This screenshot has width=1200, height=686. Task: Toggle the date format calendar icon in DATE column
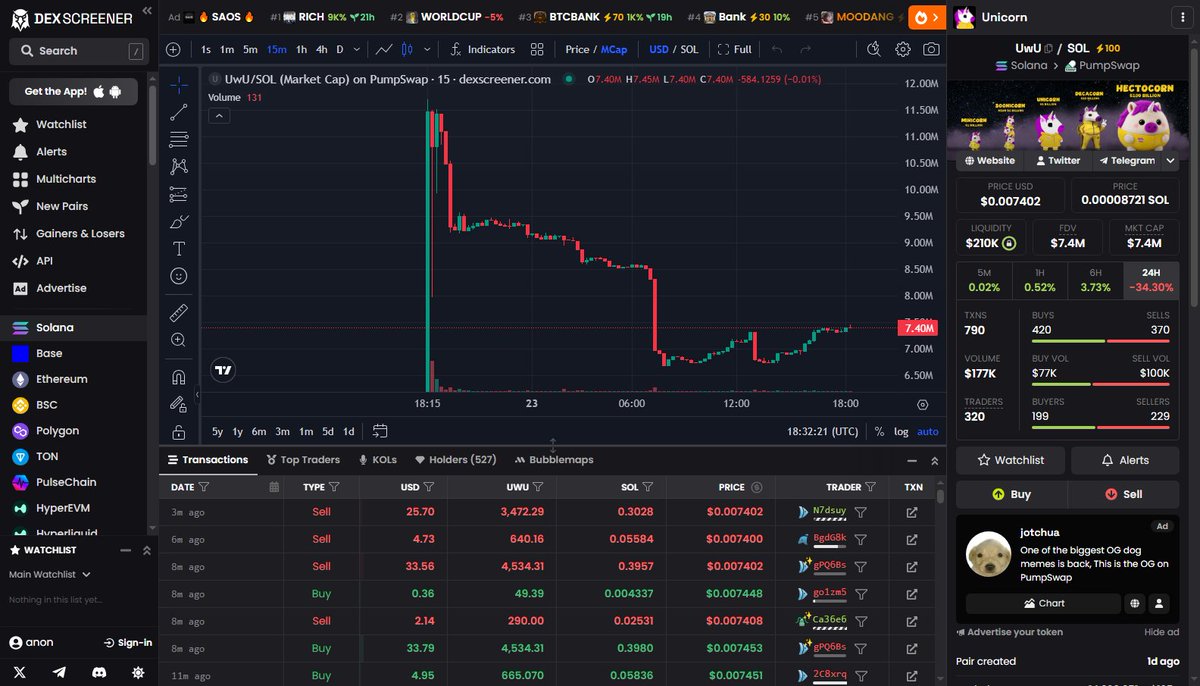click(274, 487)
